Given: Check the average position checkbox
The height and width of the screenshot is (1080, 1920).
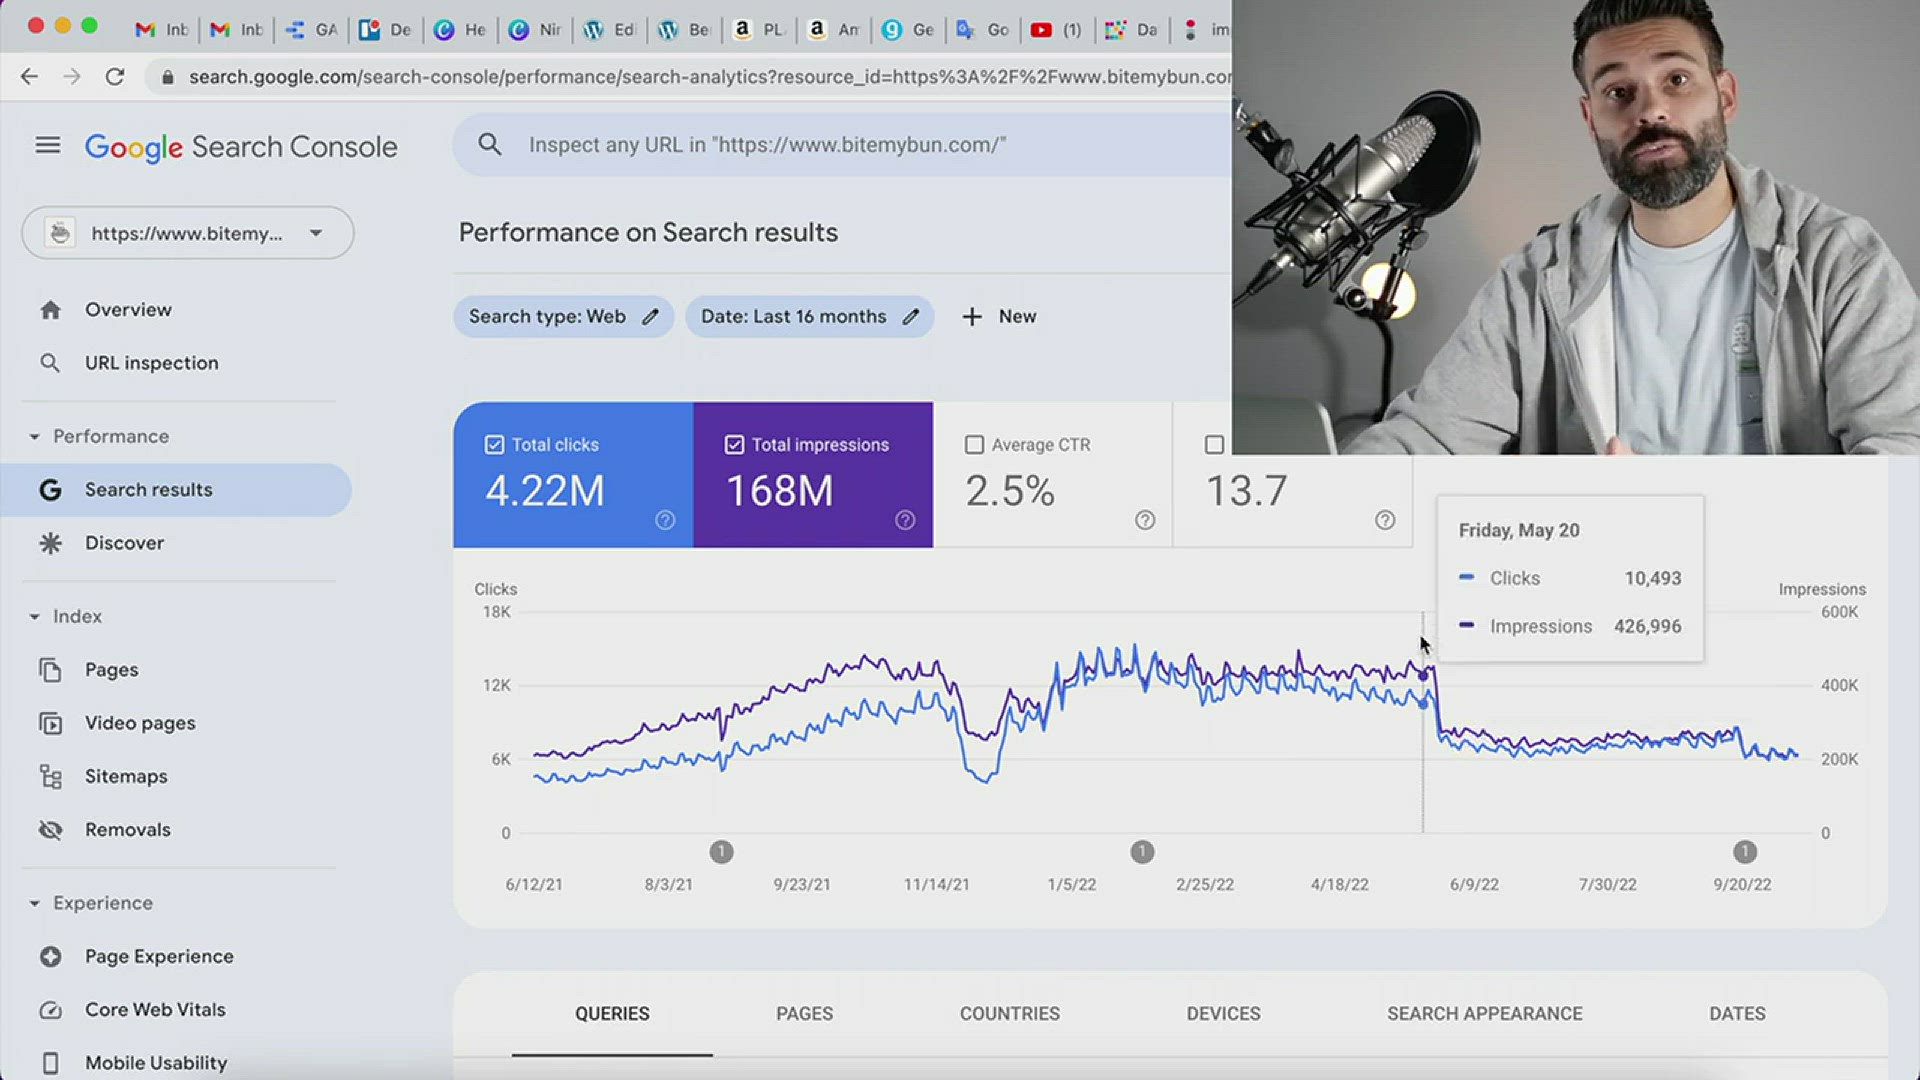Looking at the screenshot, I should [x=1214, y=445].
